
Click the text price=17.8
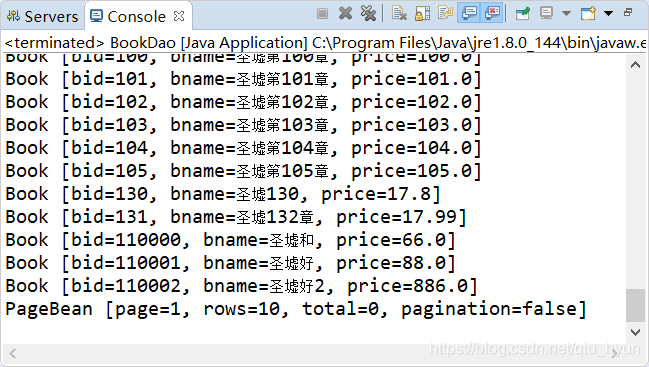point(376,194)
